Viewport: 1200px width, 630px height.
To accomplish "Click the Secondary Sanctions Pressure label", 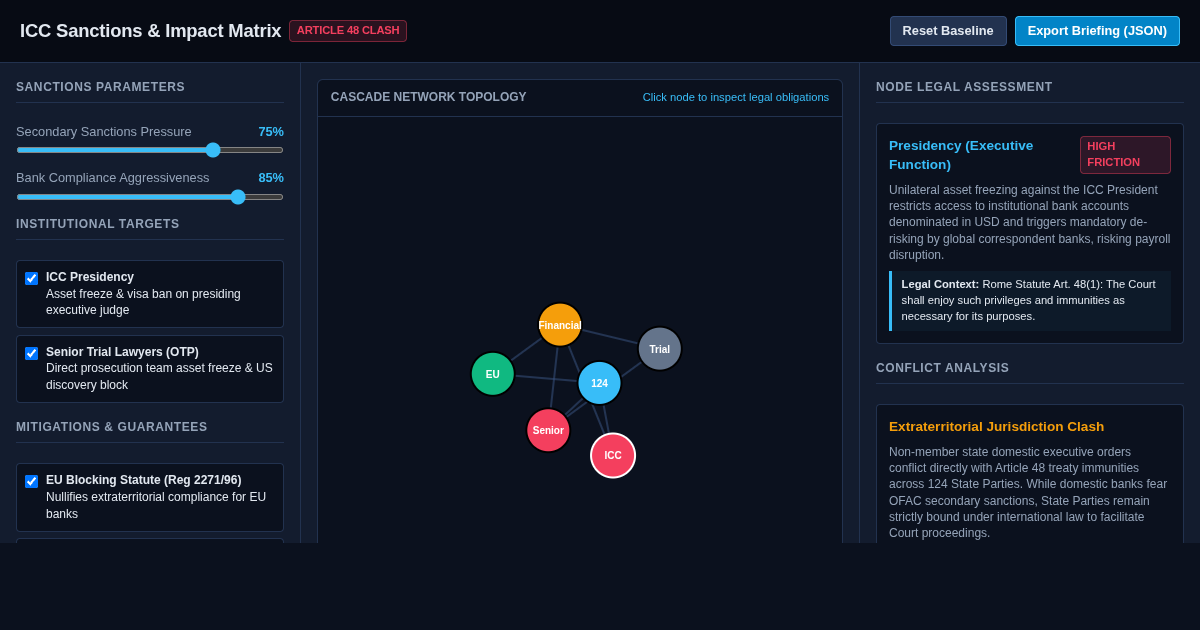I will 104,132.
